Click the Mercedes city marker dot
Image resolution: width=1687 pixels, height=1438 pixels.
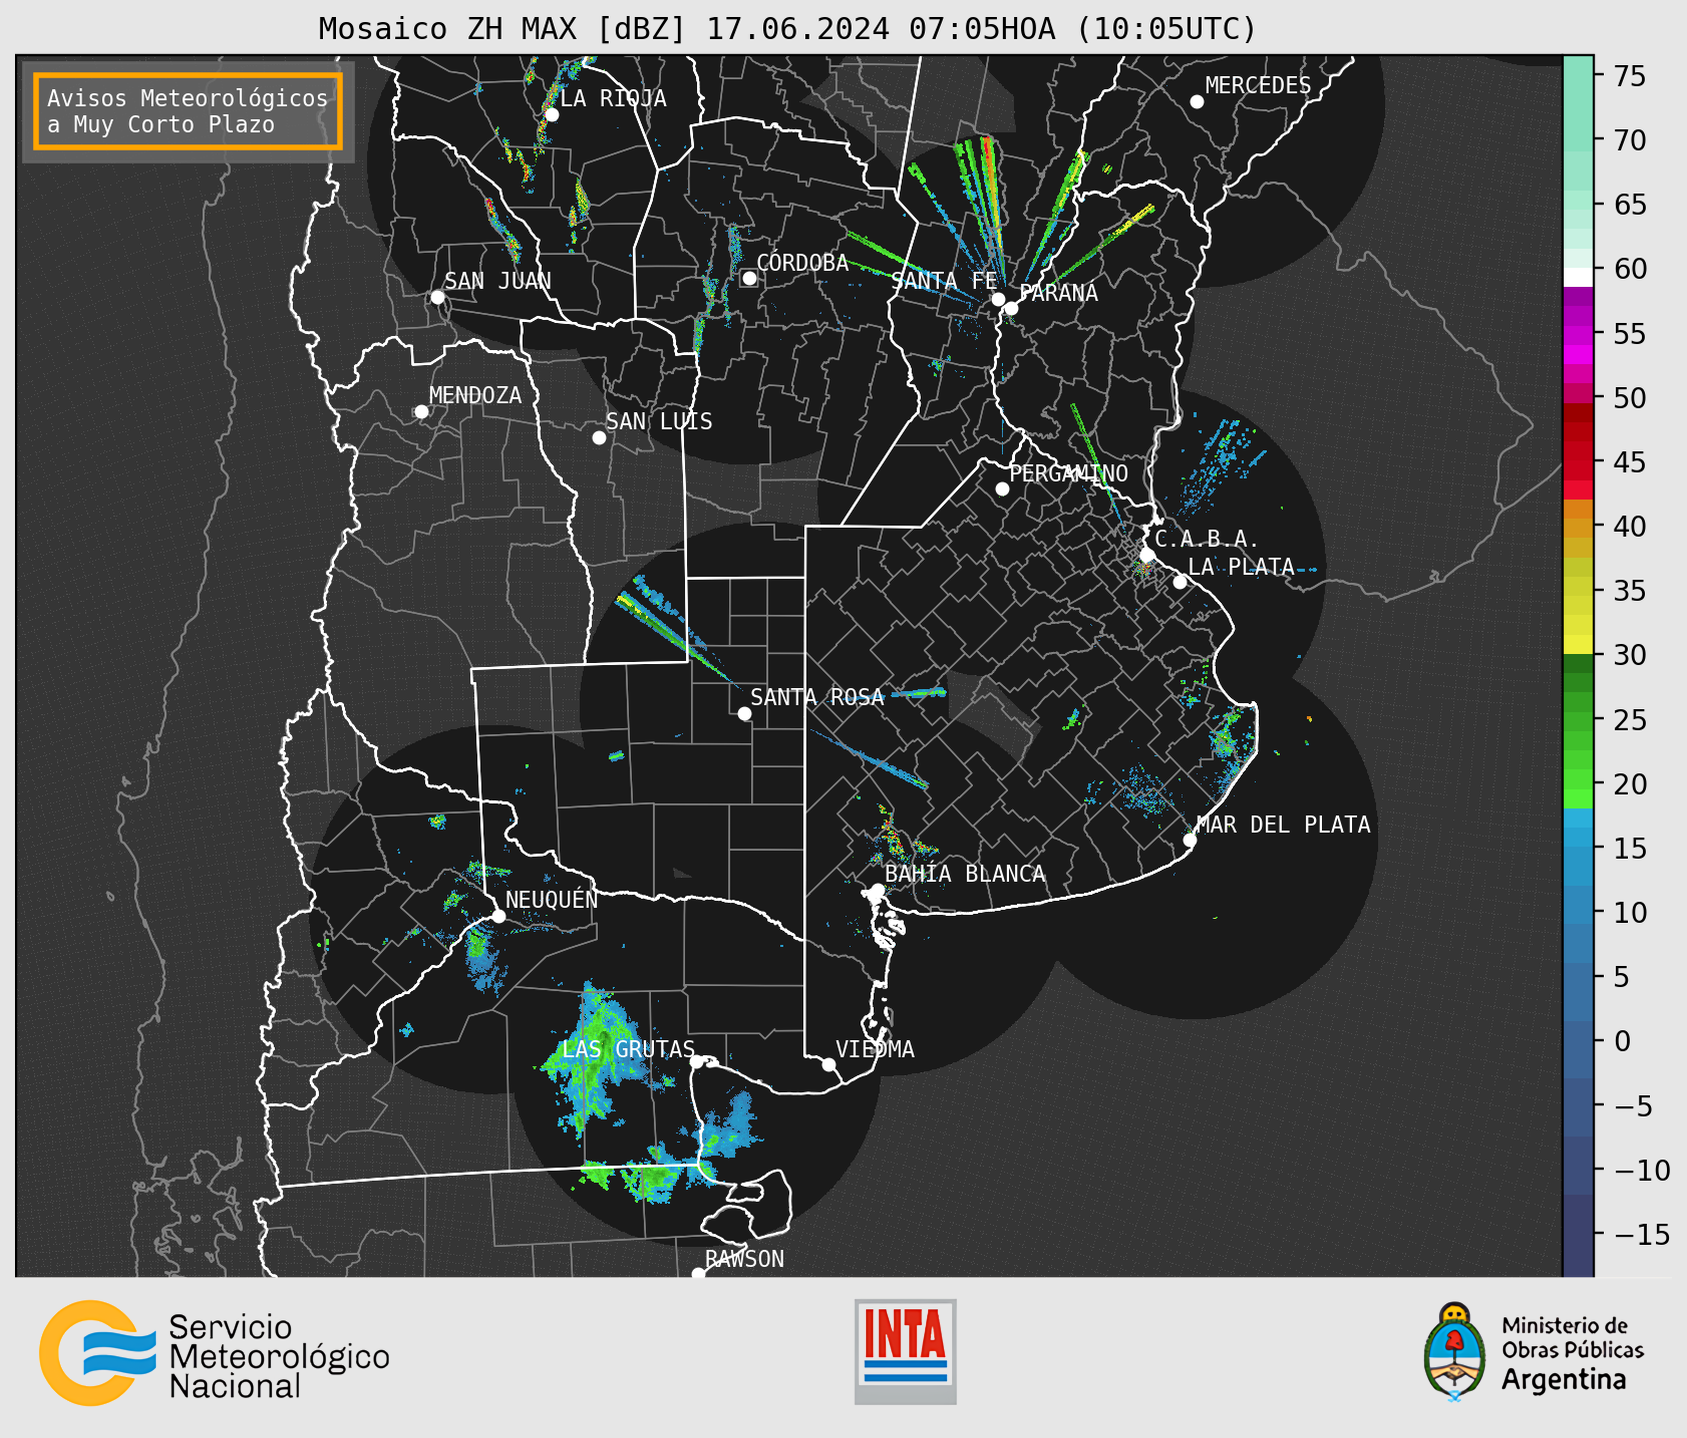1196,102
